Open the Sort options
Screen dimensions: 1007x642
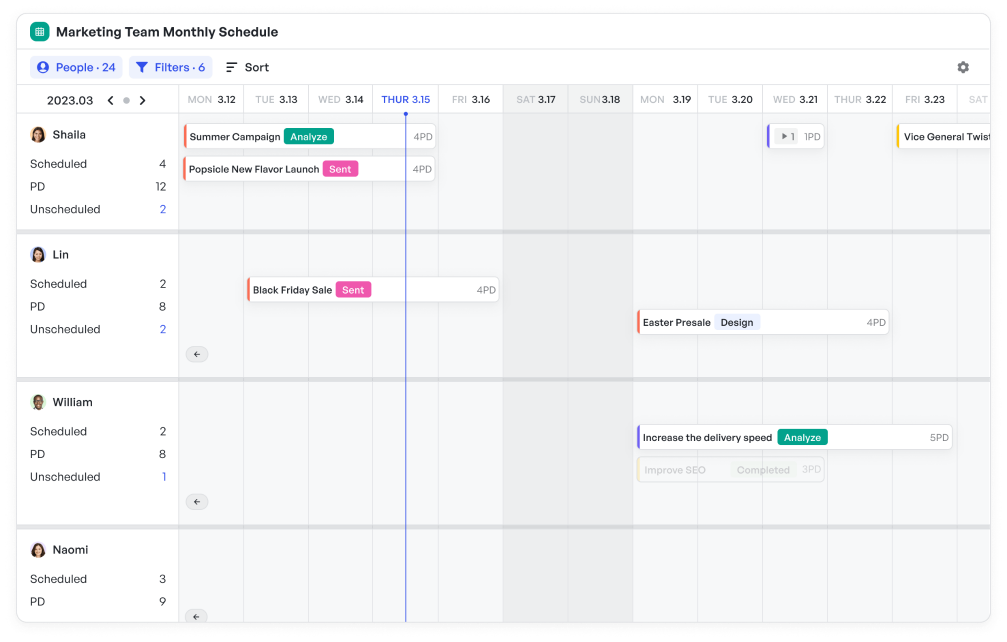pos(247,68)
